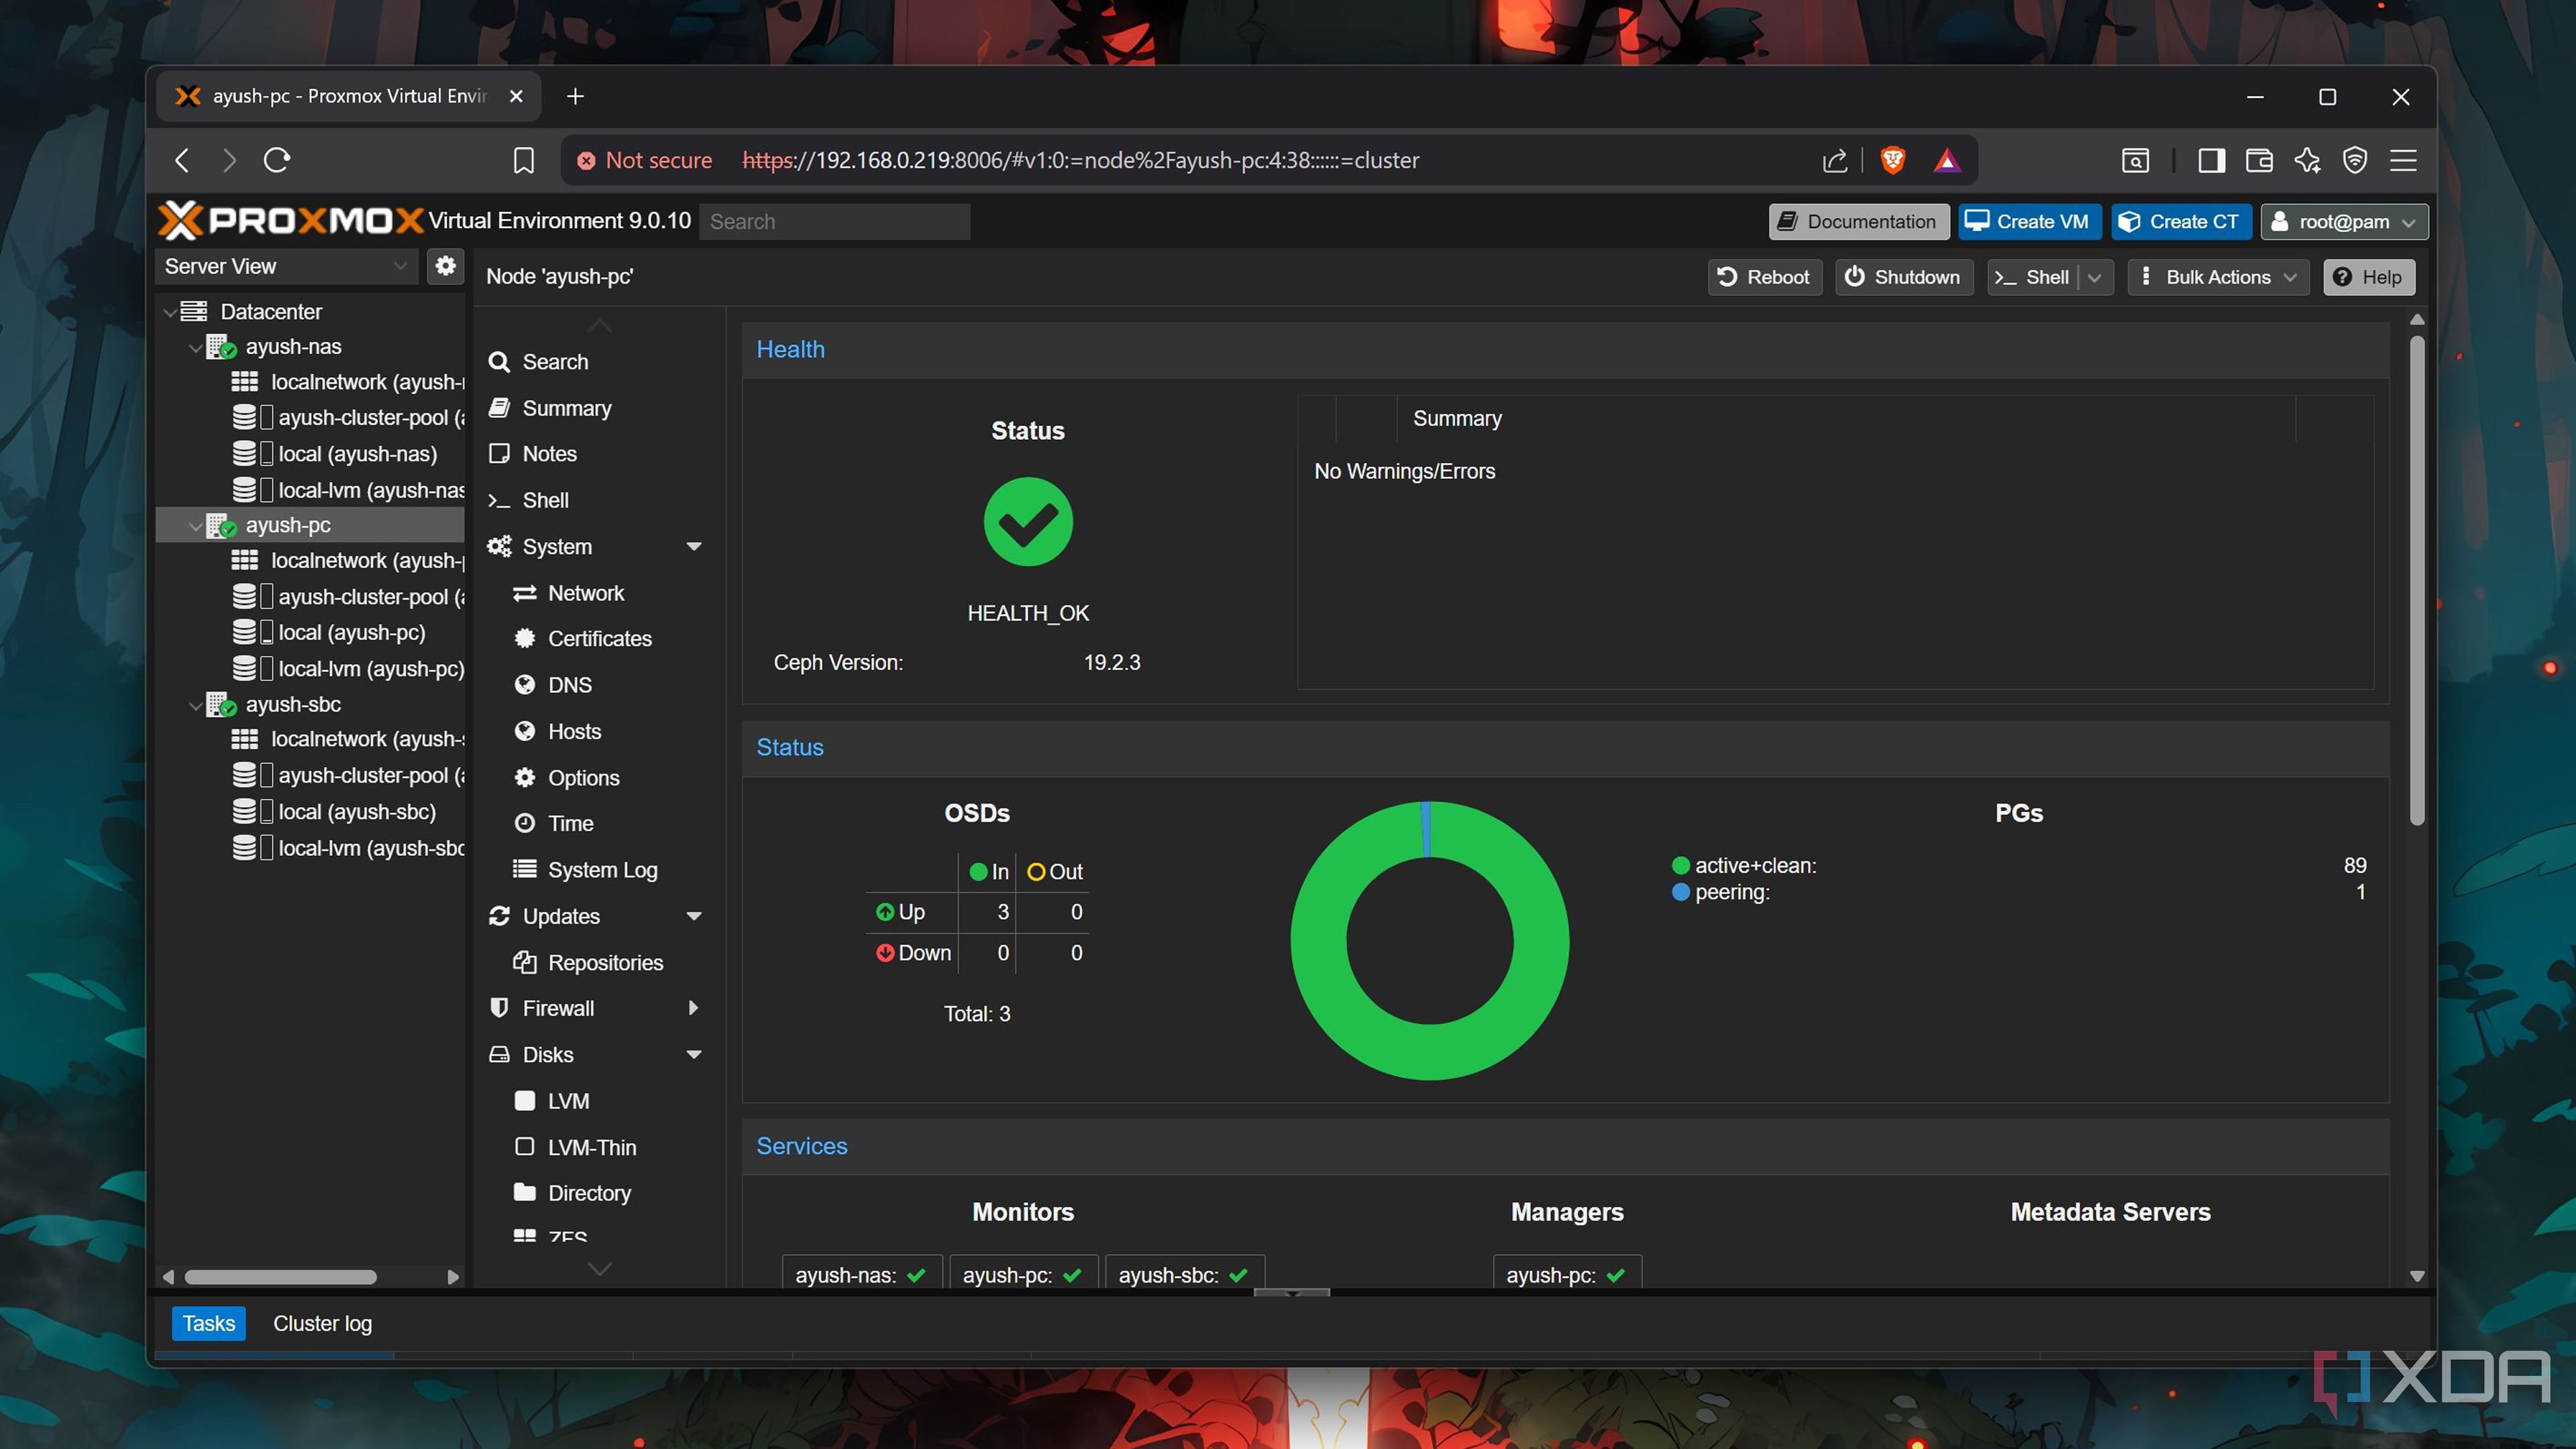Open Brave VPN shield icon
The image size is (2576, 1449).
(x=2355, y=160)
